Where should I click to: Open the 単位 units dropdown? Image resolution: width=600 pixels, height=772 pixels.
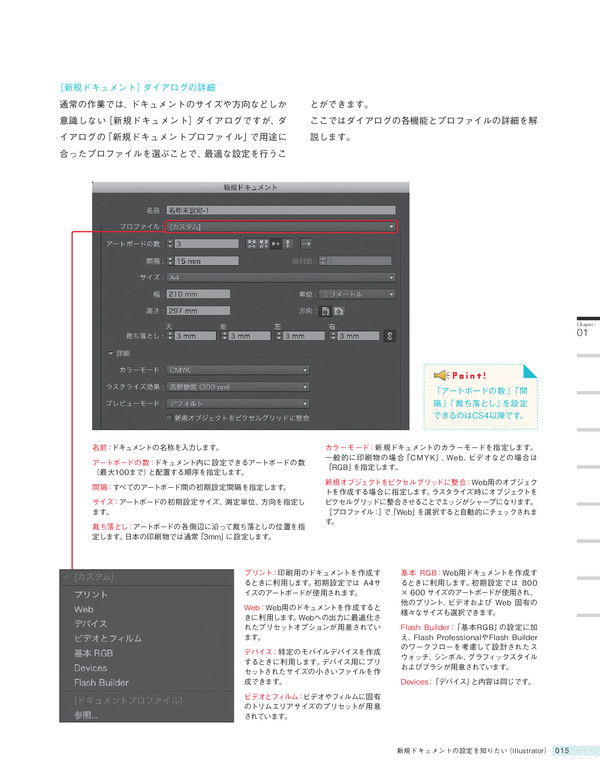[x=356, y=294]
